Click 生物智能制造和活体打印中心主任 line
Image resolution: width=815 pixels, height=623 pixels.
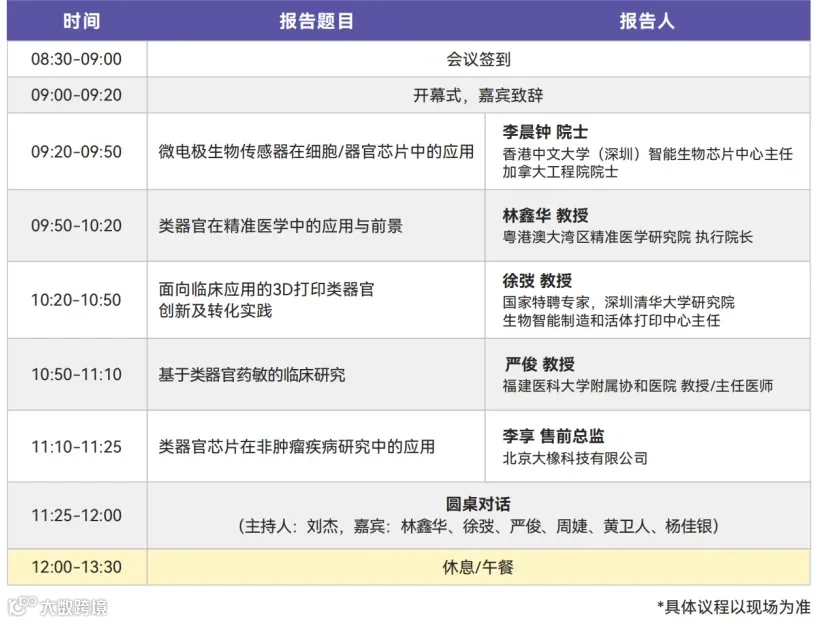611,321
